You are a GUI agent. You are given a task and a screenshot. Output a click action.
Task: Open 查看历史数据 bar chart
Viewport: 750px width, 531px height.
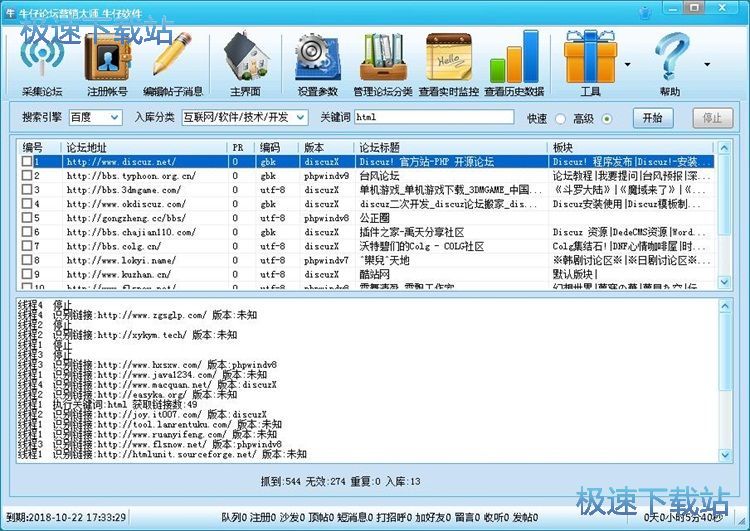[514, 64]
